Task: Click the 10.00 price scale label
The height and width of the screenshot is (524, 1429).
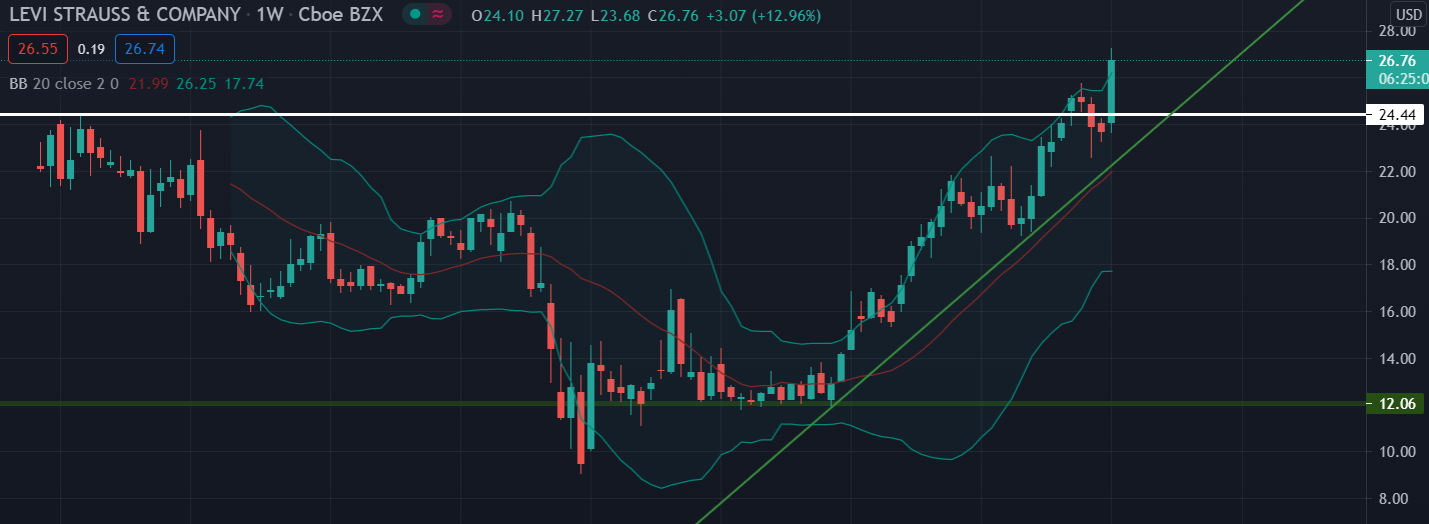Action: [x=1396, y=452]
